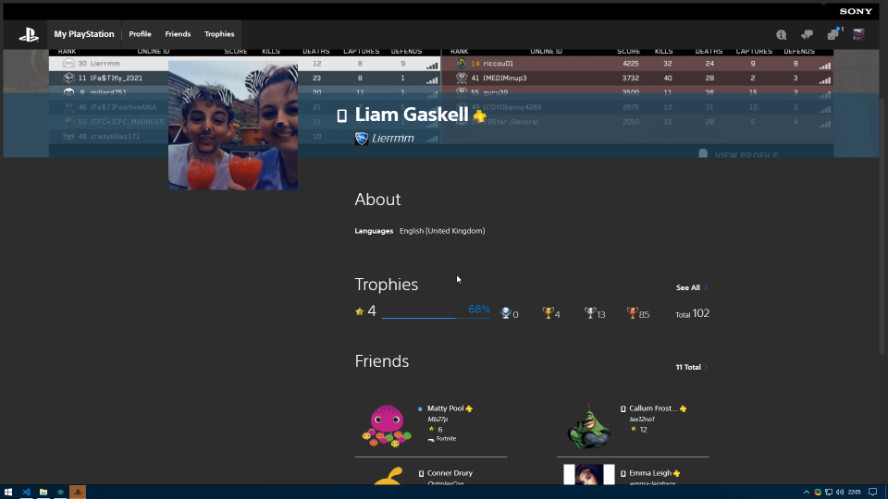Click the page vertical scrollbar
888x499 pixels.
pos(882,227)
